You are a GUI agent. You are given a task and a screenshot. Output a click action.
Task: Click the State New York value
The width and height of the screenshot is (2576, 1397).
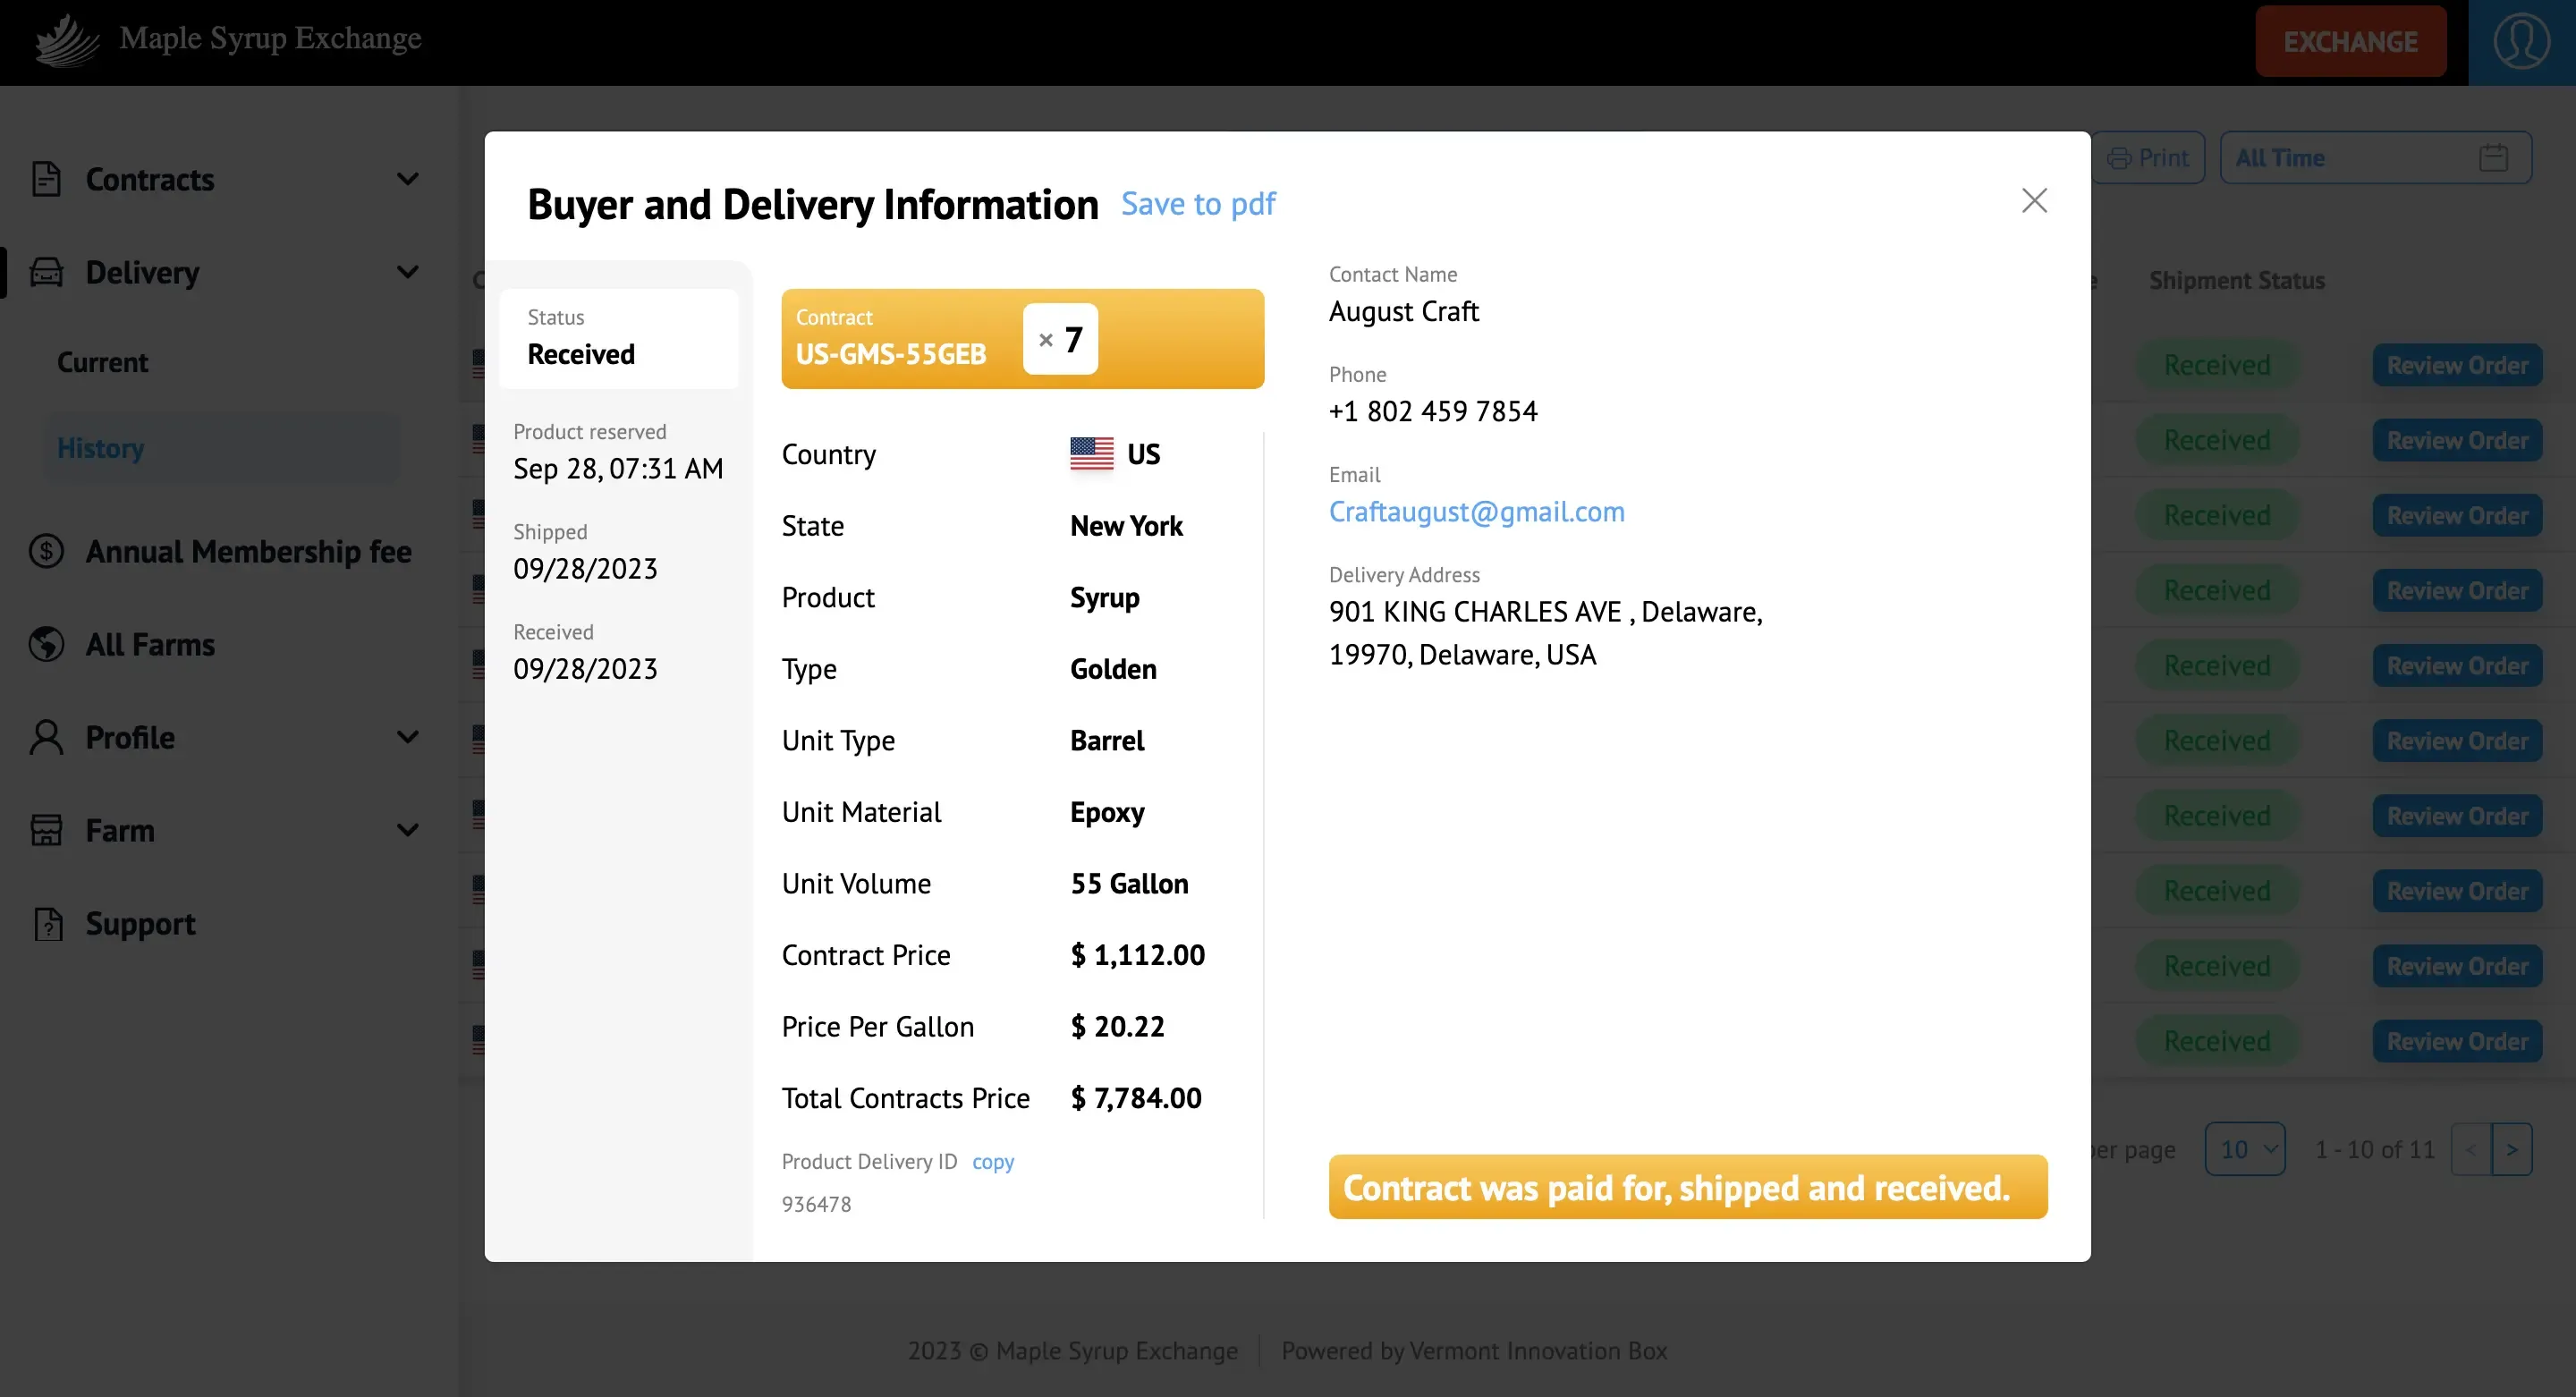coord(1126,526)
